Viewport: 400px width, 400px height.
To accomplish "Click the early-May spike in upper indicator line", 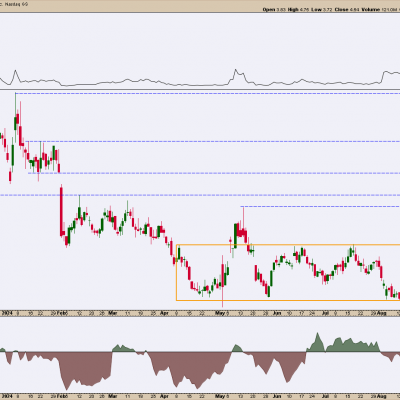I will pos(235,73).
